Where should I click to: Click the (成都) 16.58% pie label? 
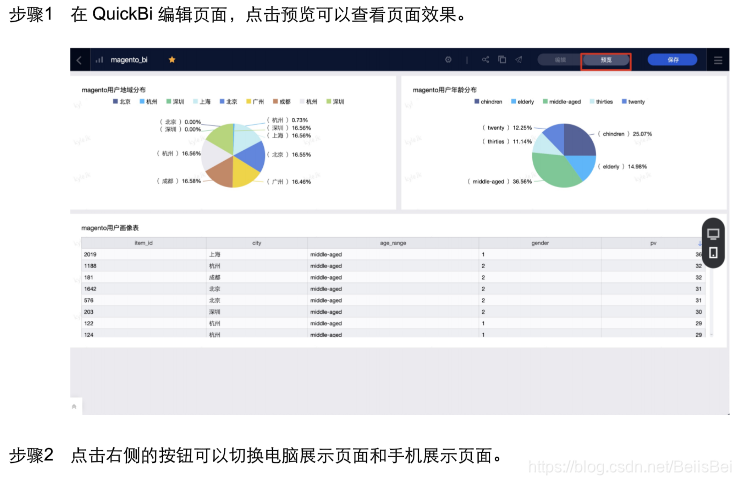(179, 181)
